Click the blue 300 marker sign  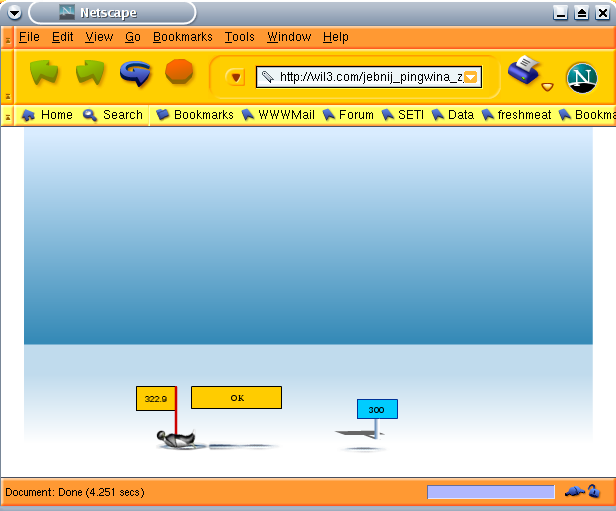point(377,409)
